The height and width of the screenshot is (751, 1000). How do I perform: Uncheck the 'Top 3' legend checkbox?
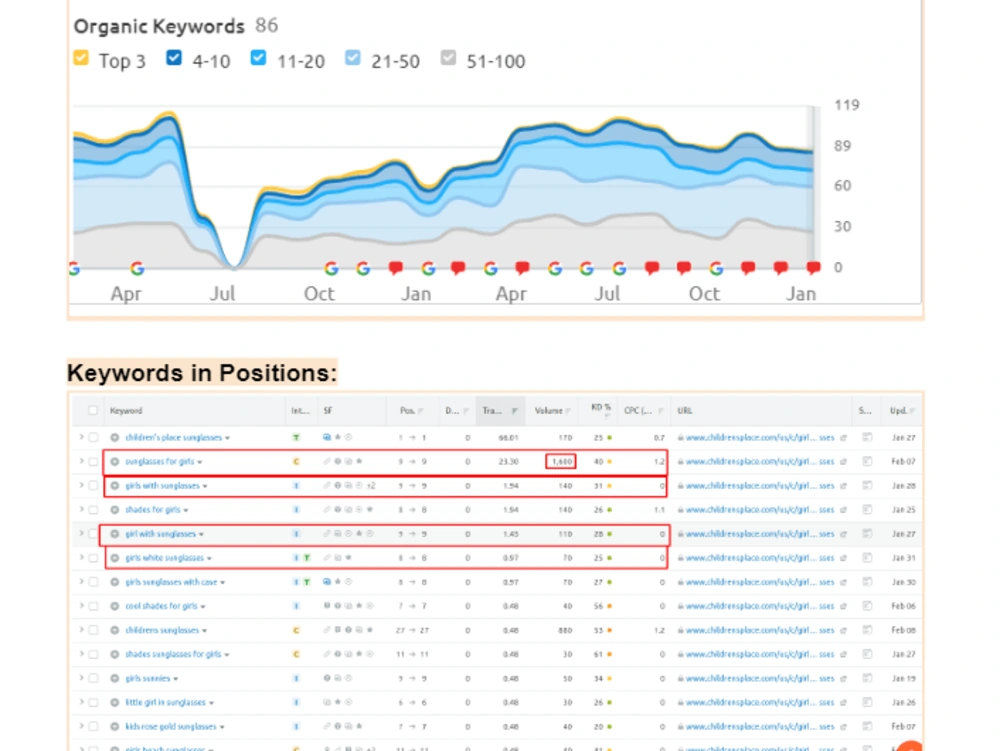click(x=81, y=58)
